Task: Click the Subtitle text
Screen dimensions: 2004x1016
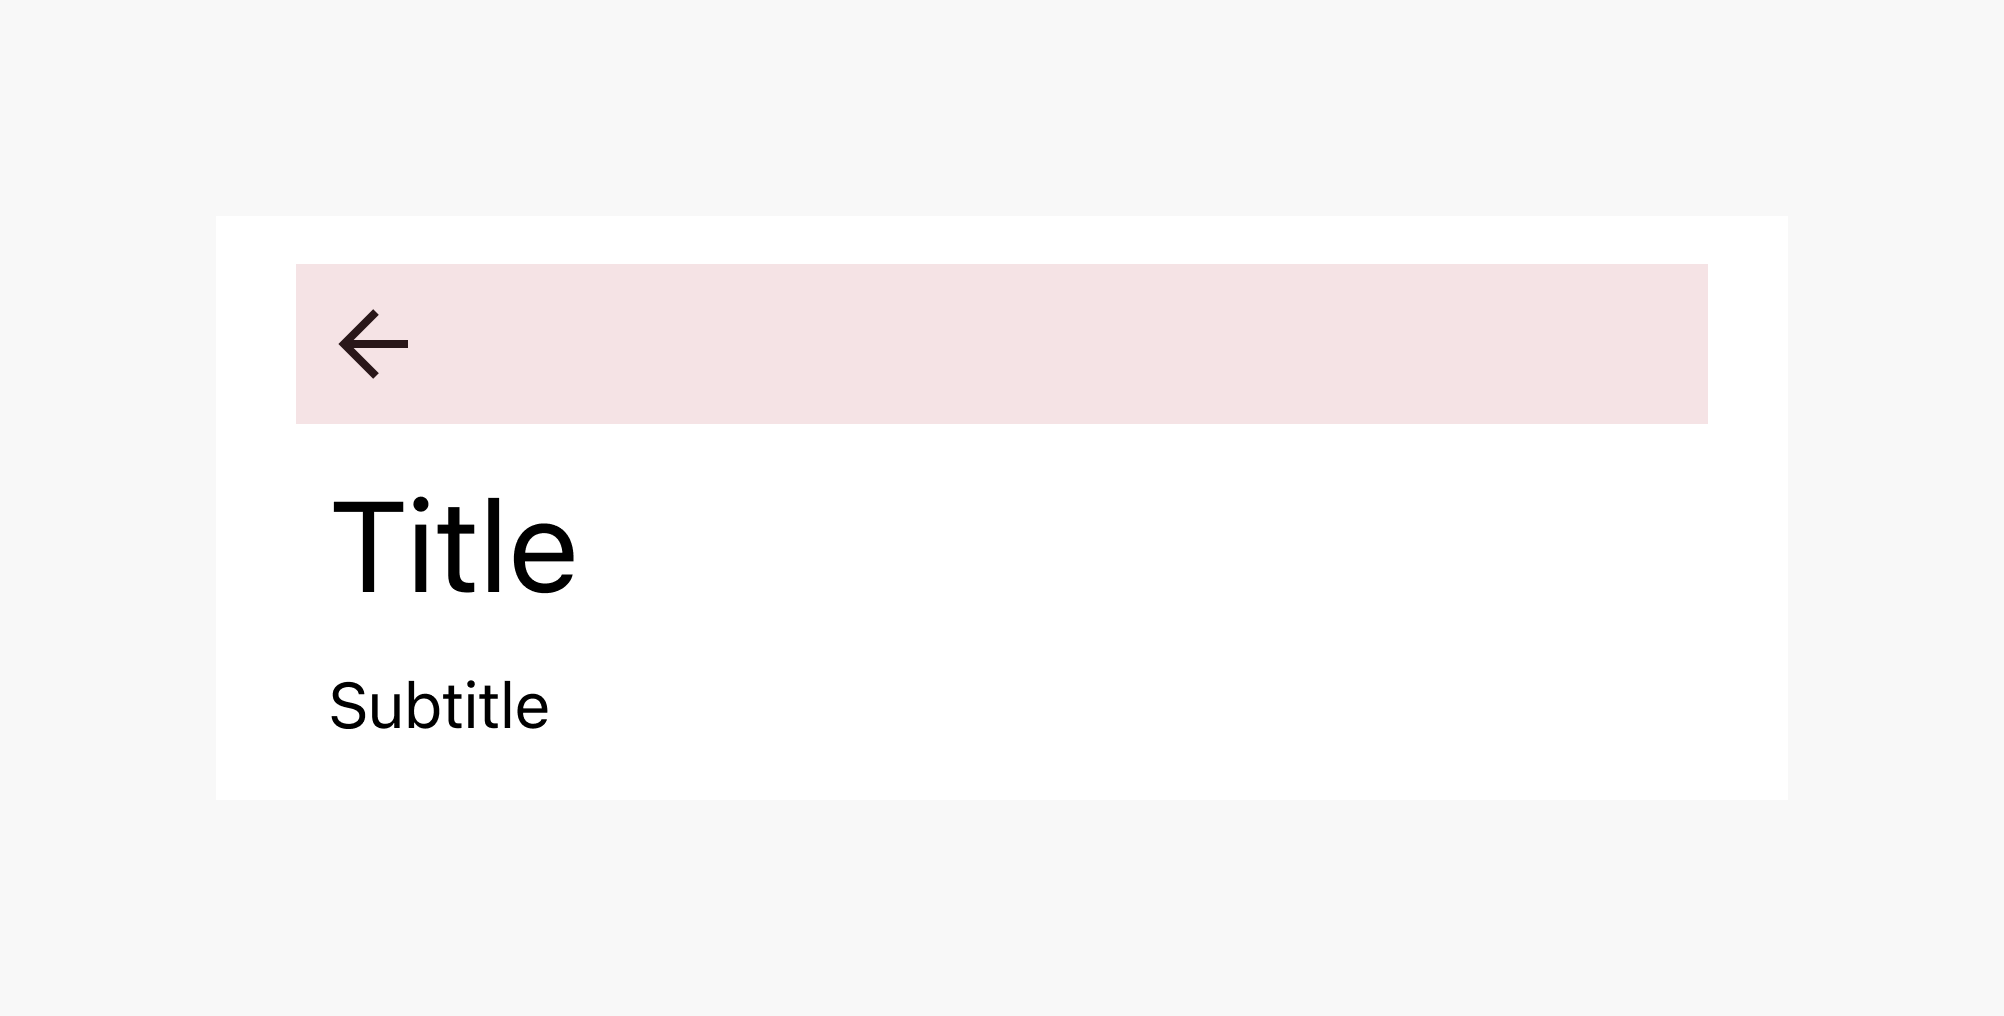Action: [x=439, y=706]
